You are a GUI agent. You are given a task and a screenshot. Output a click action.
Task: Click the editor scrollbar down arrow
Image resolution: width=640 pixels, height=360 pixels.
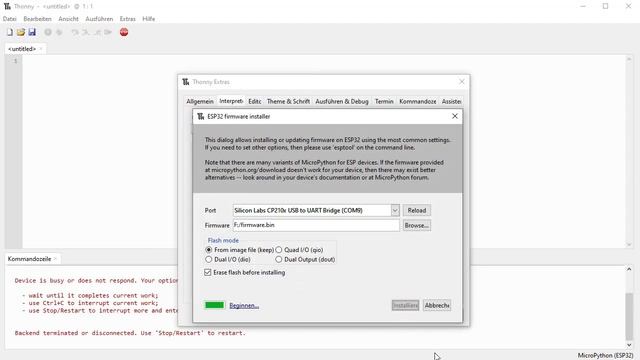pyautogui.click(x=629, y=244)
